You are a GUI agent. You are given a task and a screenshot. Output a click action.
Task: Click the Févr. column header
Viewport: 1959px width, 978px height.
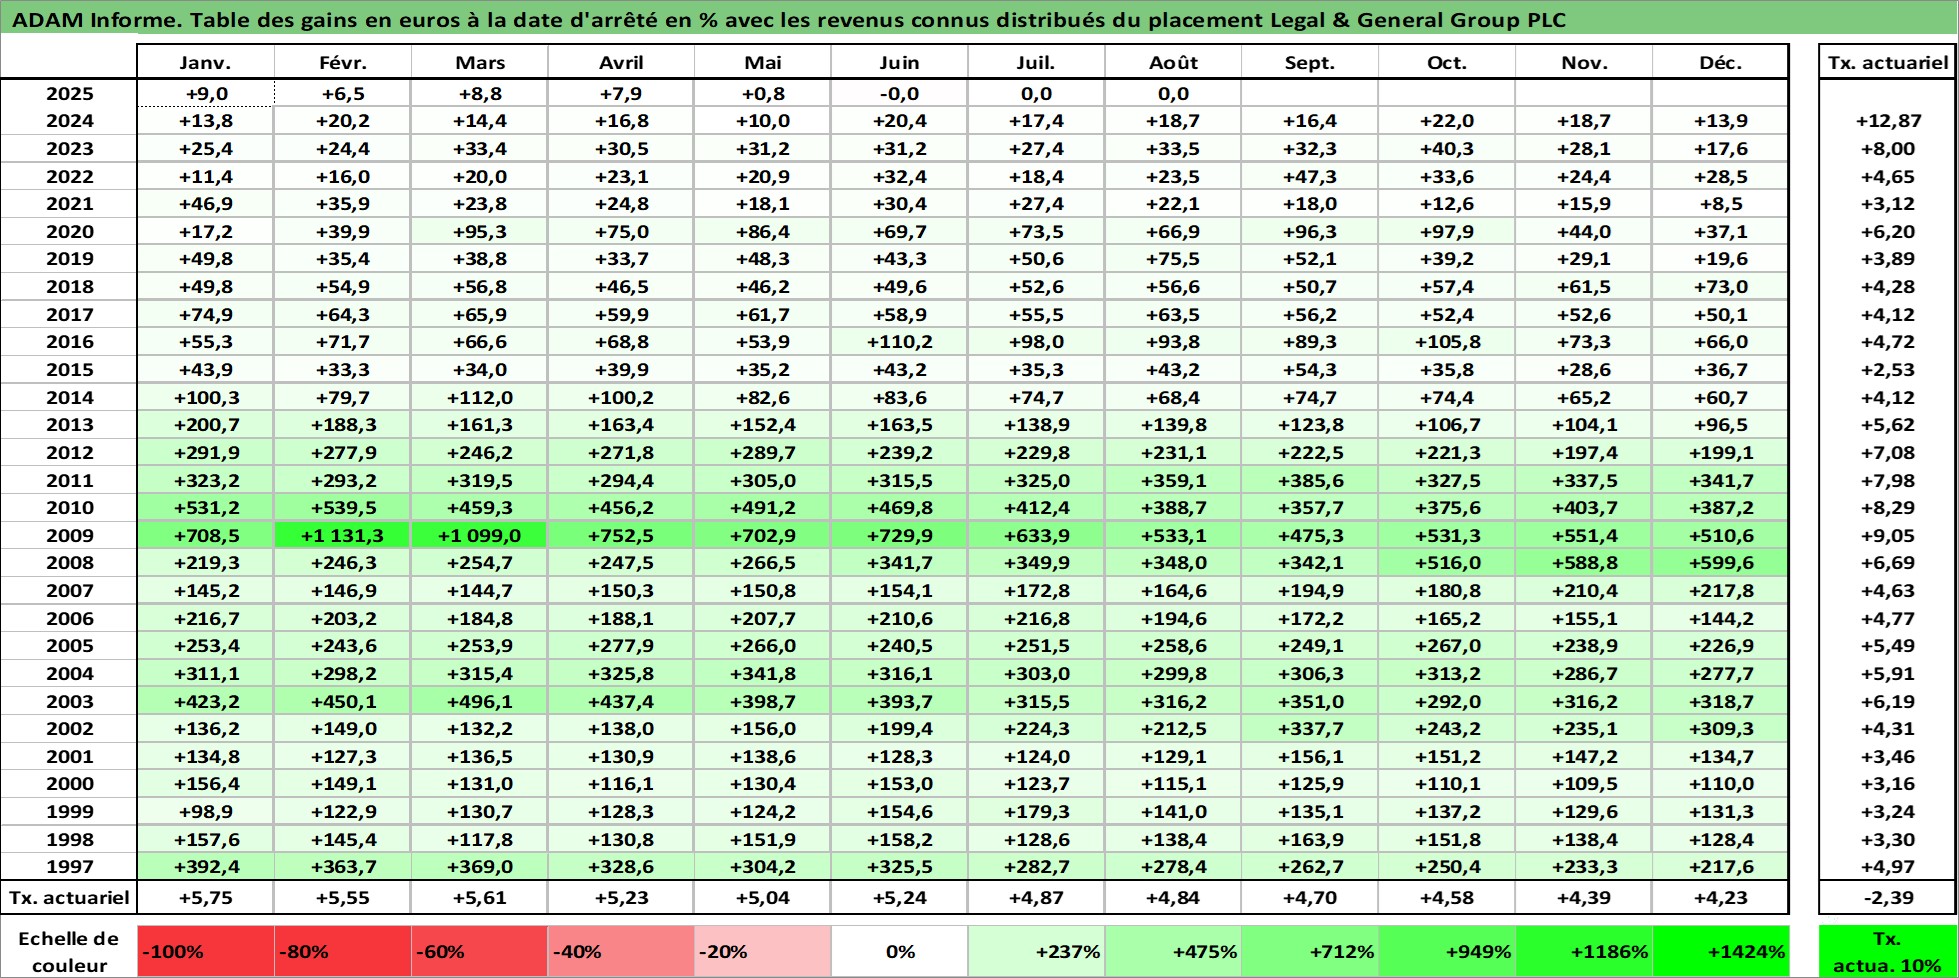[343, 62]
